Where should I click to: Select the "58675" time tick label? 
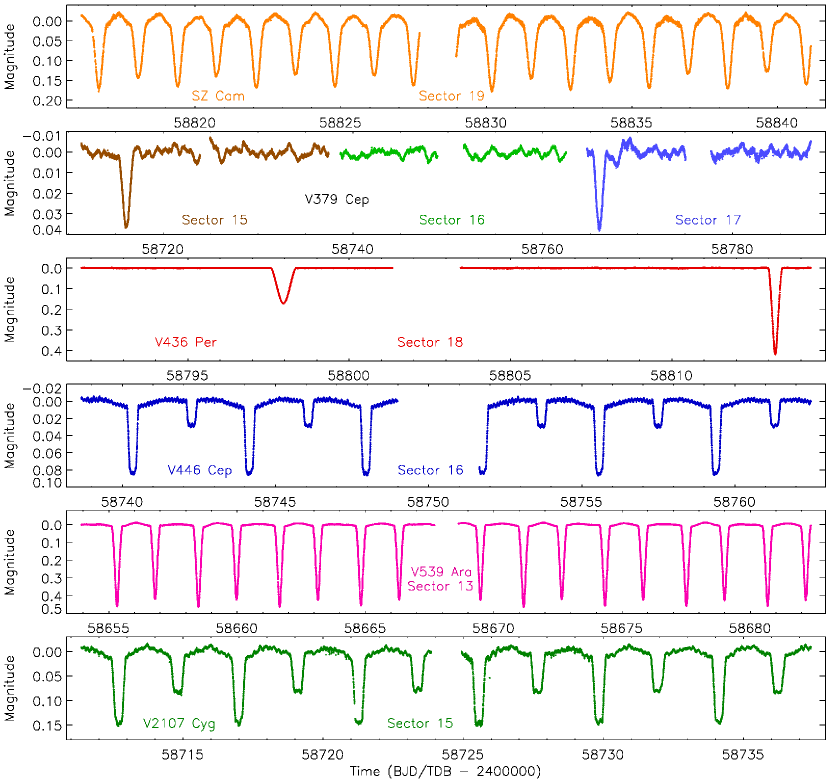tap(621, 628)
